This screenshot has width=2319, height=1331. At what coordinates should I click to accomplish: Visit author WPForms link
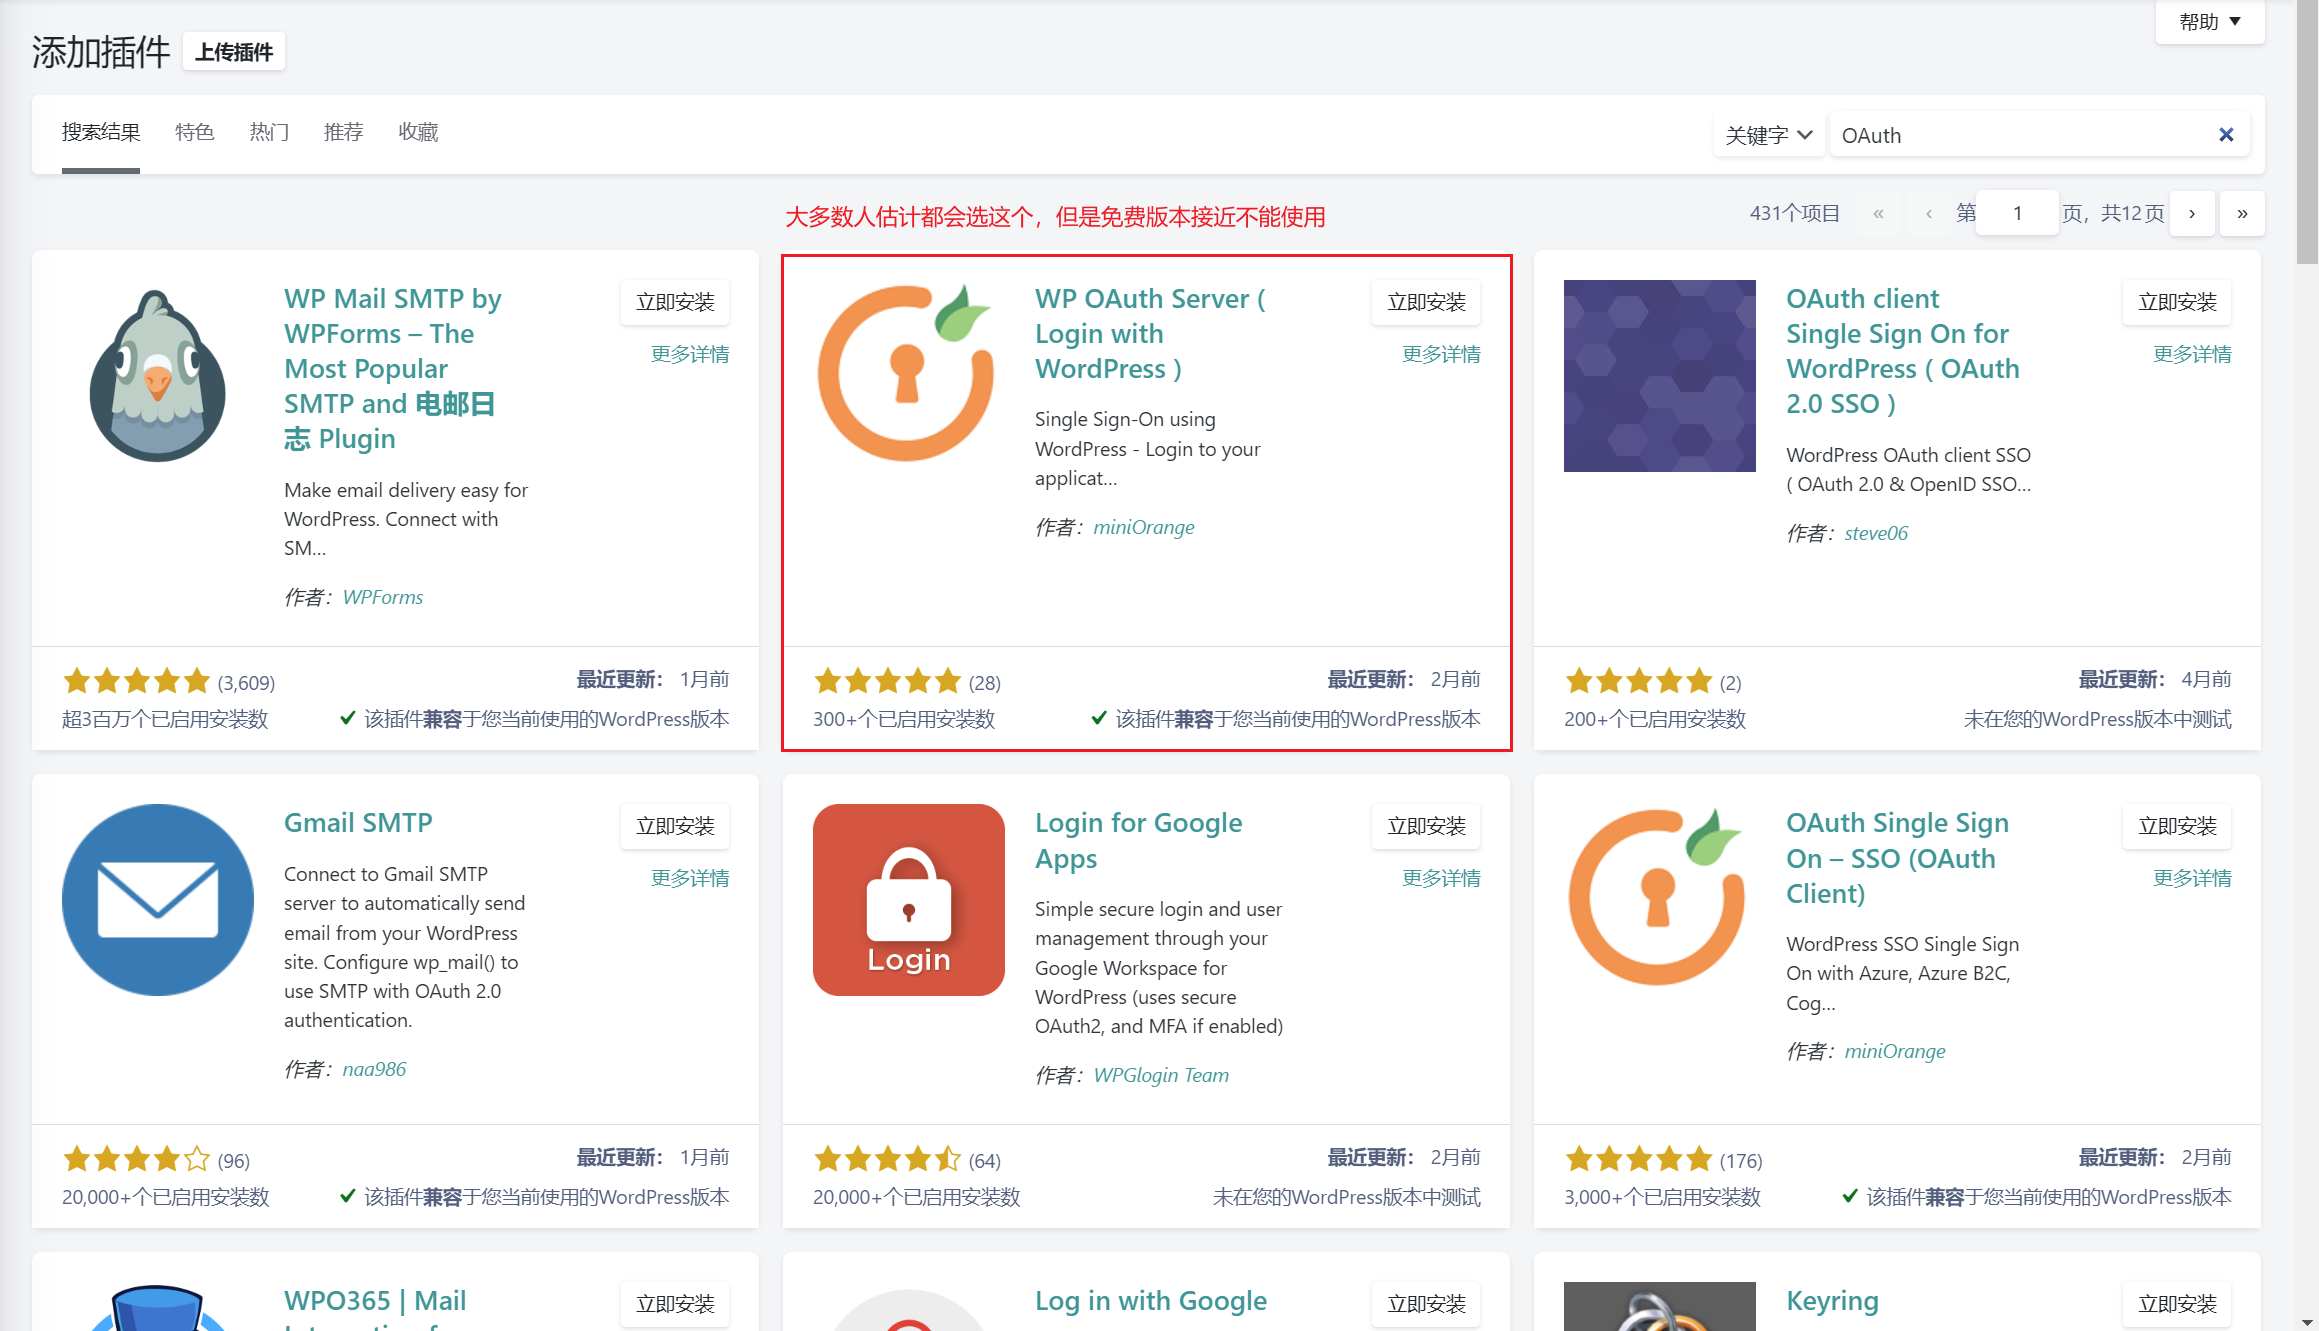[x=383, y=597]
